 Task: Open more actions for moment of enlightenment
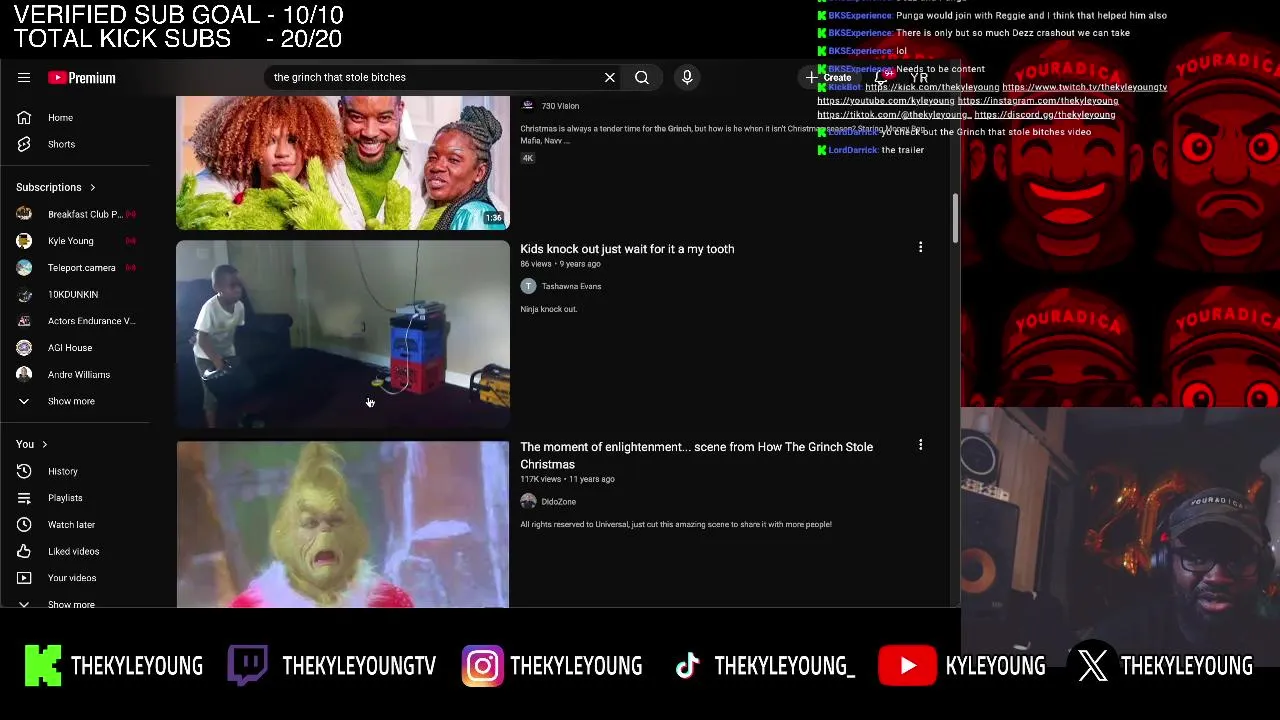(x=921, y=445)
